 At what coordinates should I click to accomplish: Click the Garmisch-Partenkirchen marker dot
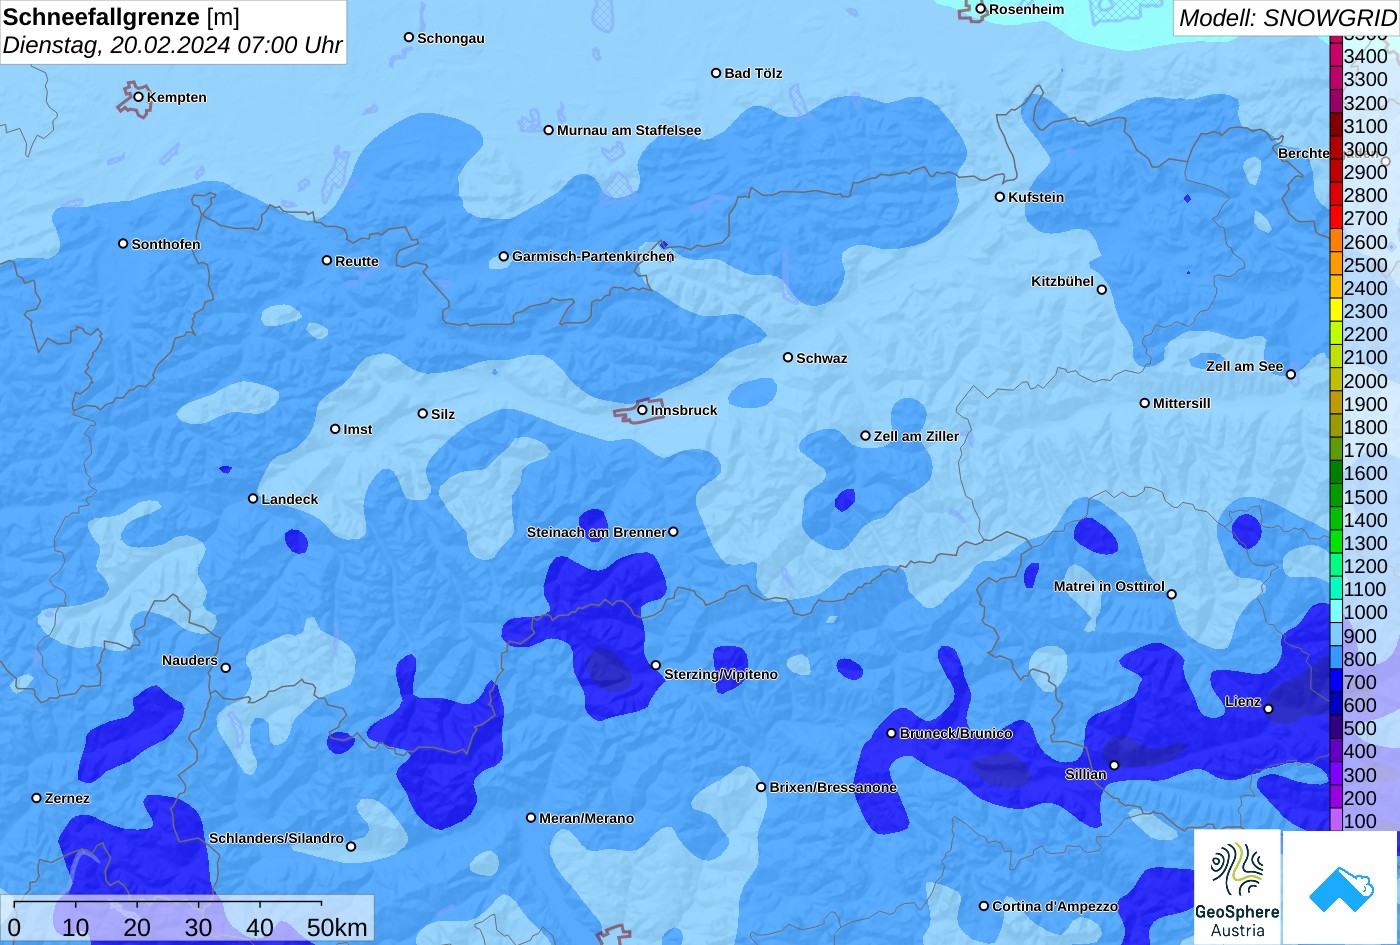pos(504,256)
